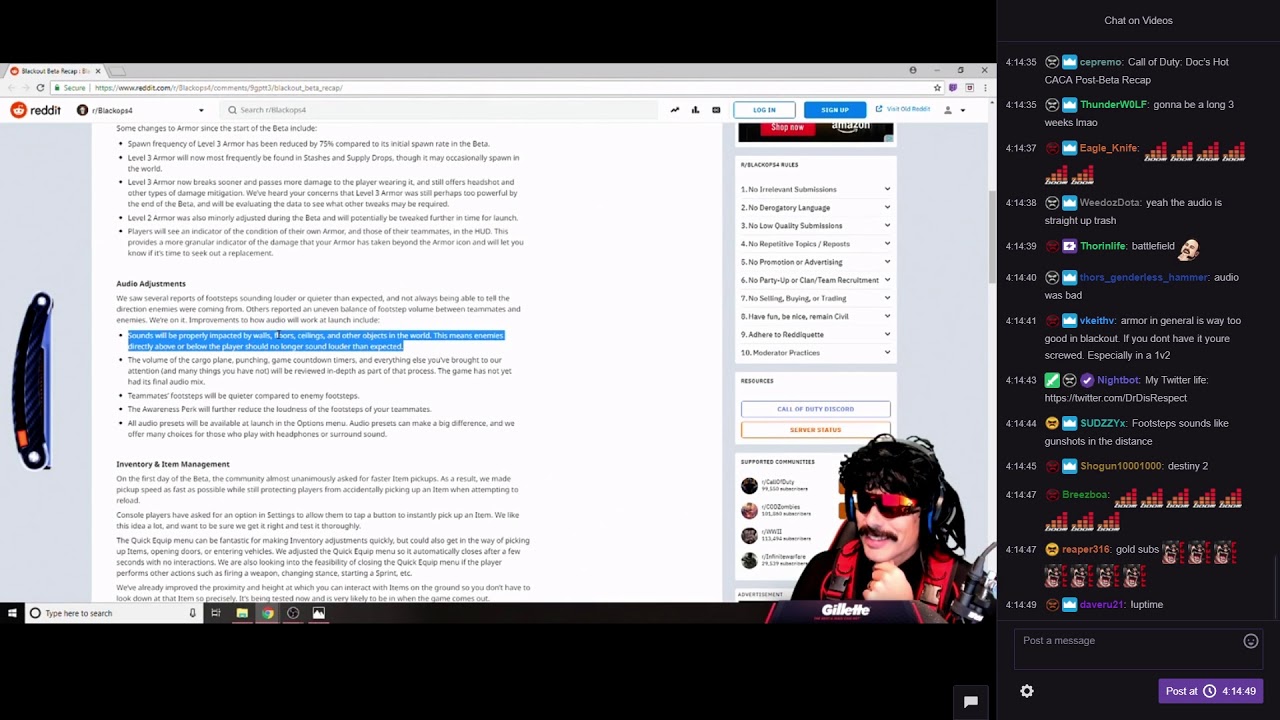Click Post at 4:14:49 button

tap(1210, 691)
